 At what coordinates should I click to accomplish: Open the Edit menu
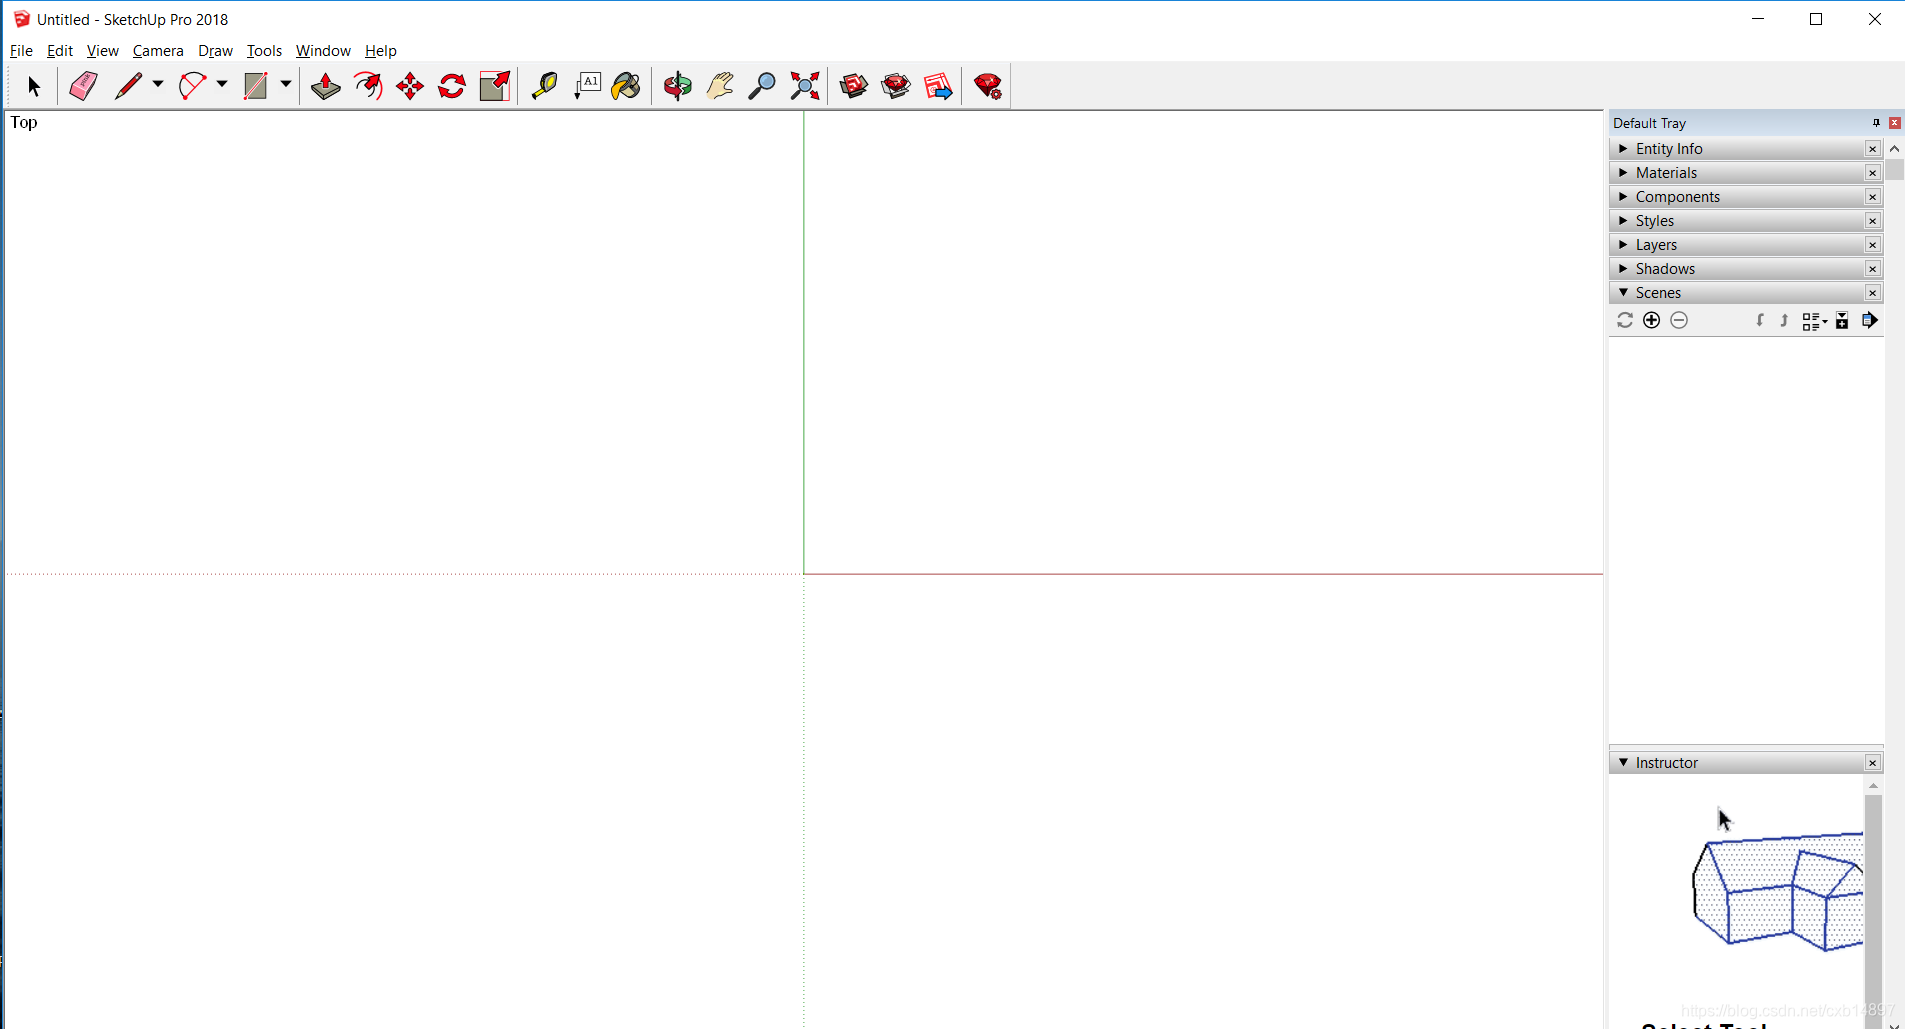click(x=60, y=51)
